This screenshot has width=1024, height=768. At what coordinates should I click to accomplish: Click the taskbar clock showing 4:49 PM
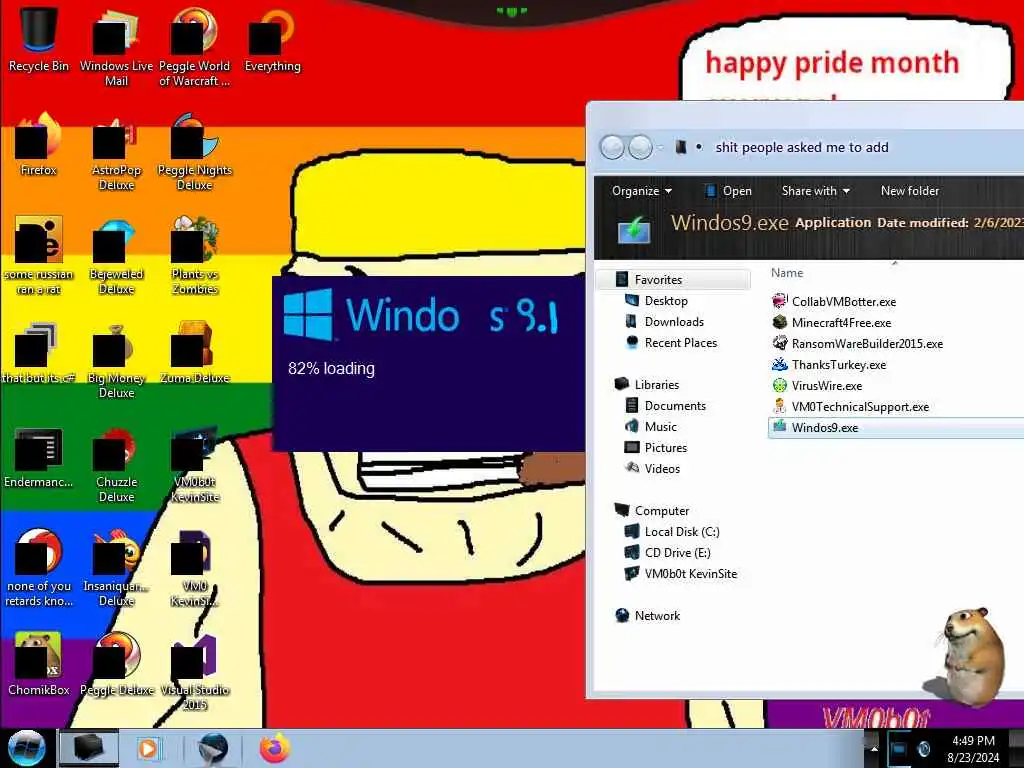973,748
